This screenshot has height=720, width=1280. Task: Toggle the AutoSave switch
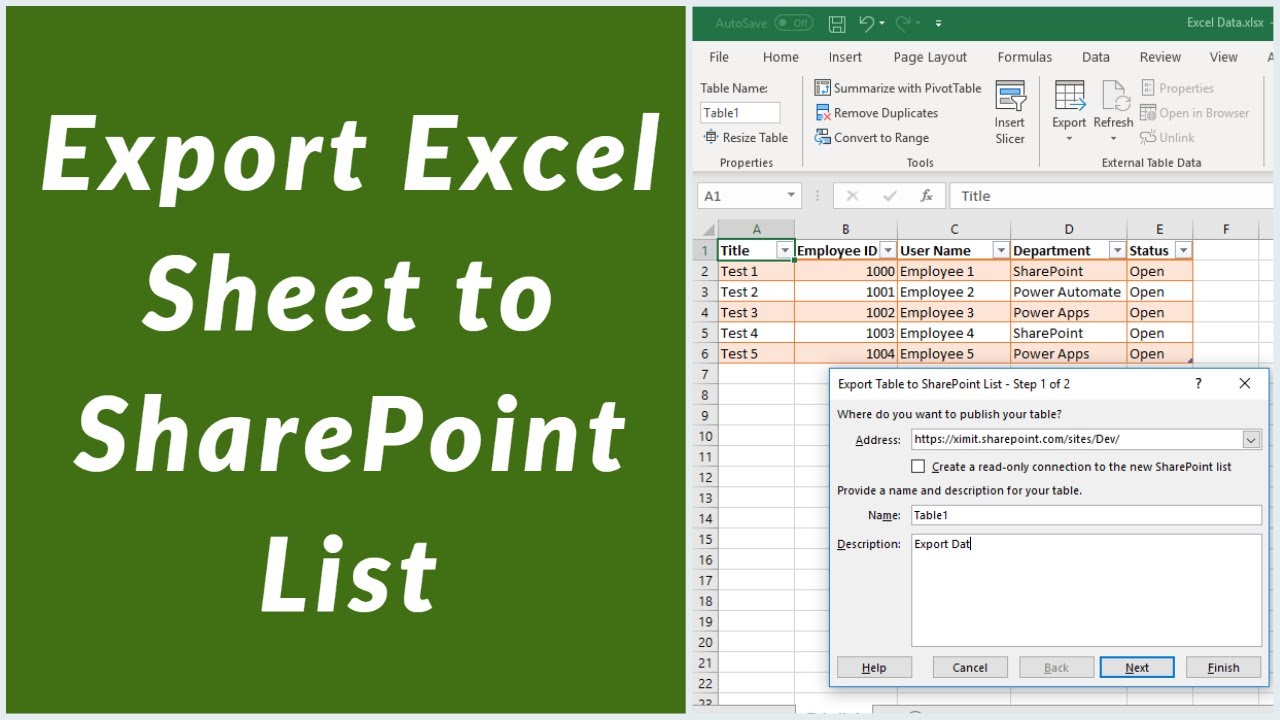tap(793, 23)
